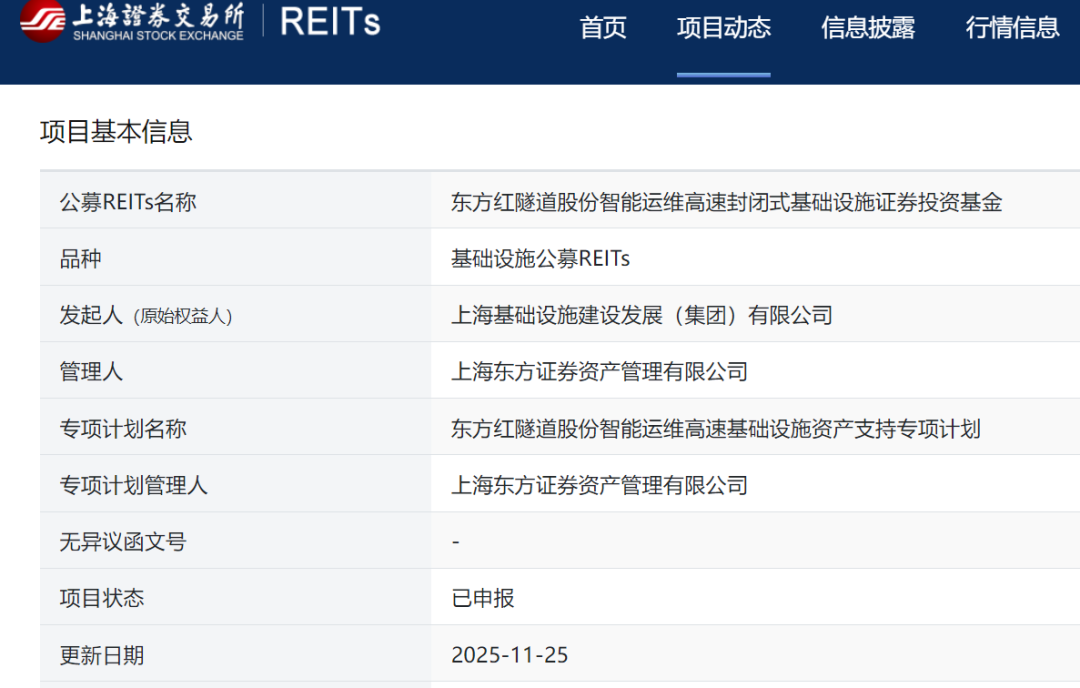Click the 发起人 (原始权益人) row label
The height and width of the screenshot is (688, 1080).
coord(146,316)
